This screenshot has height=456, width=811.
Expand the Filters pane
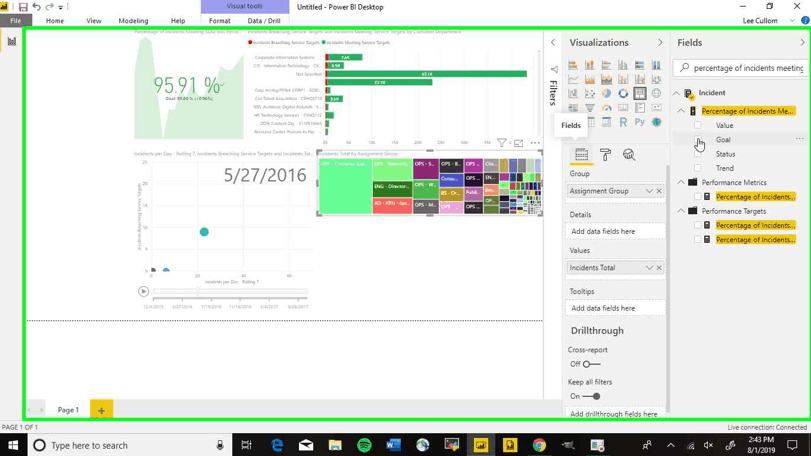click(553, 42)
